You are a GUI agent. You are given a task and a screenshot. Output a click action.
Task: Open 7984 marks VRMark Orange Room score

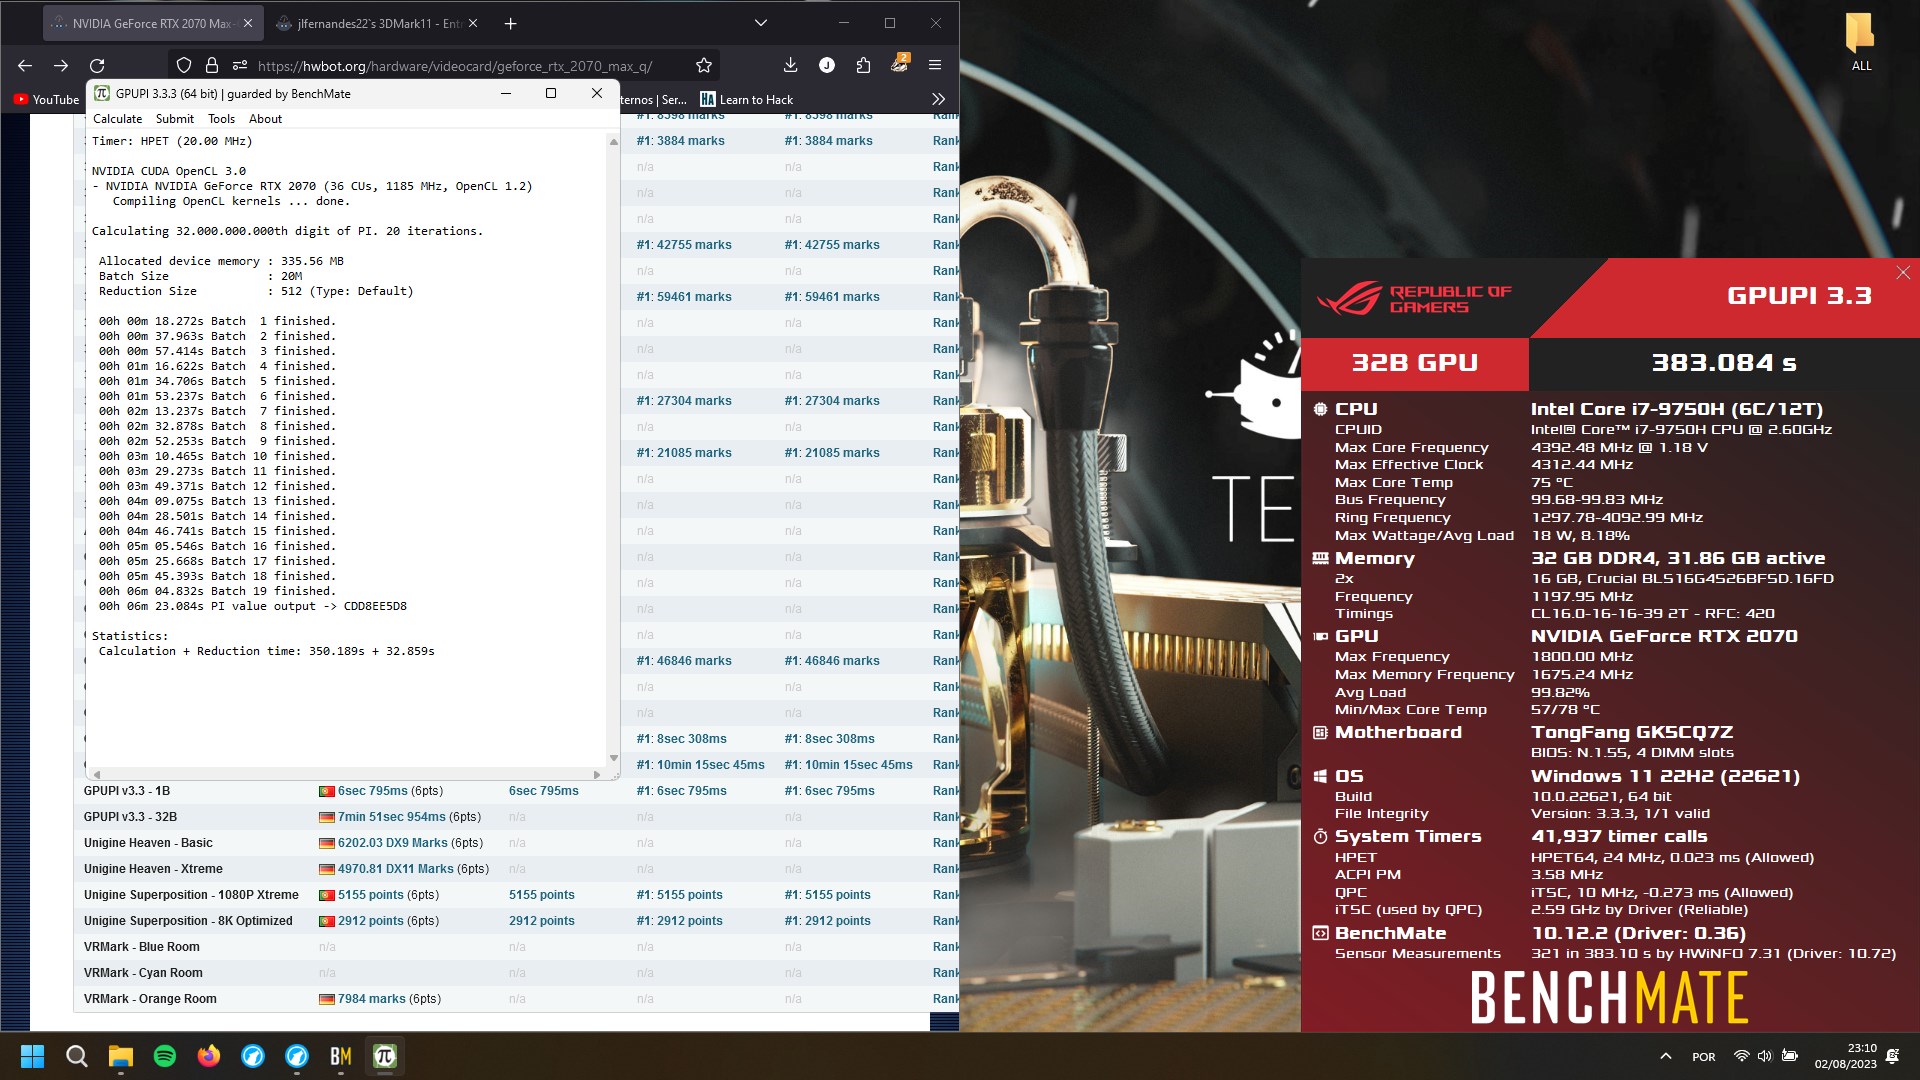(371, 999)
